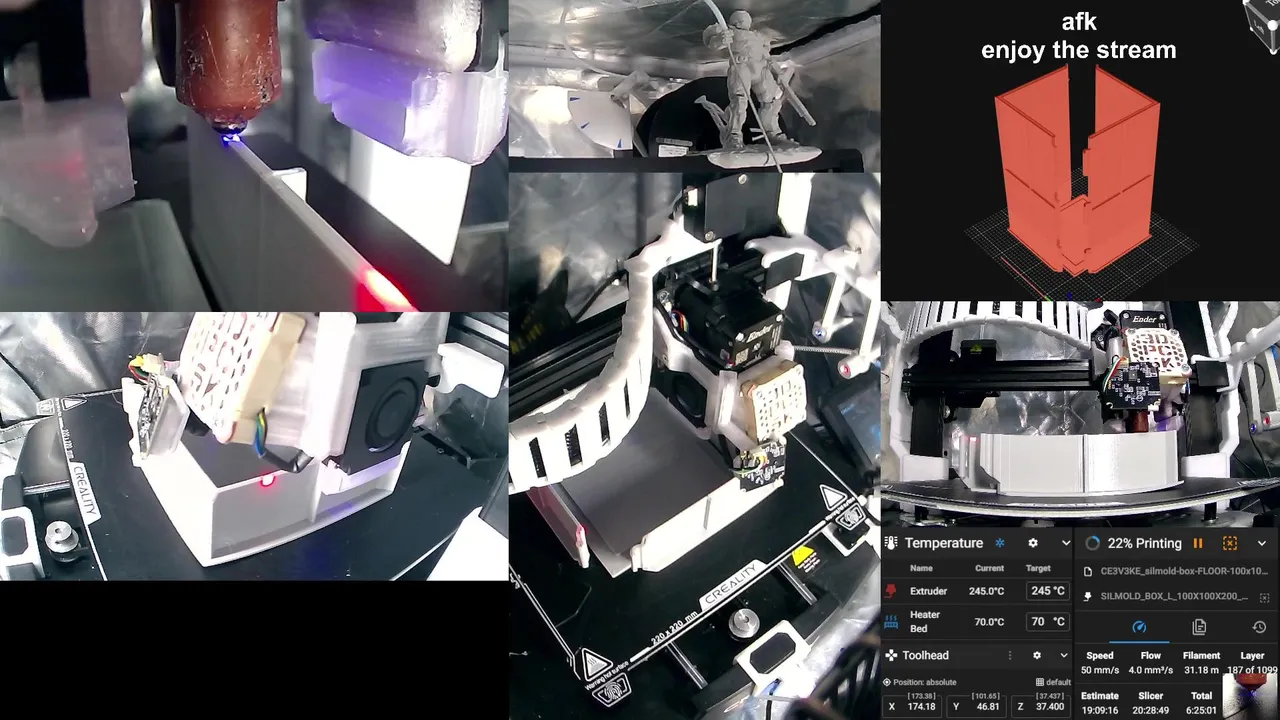Click the print progress circle indicator
The width and height of the screenshot is (1280, 720).
click(x=1092, y=543)
